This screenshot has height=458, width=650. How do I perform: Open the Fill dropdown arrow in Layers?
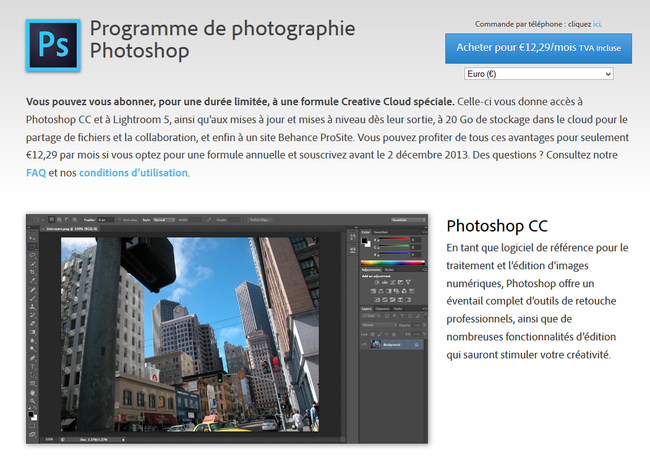[424, 334]
